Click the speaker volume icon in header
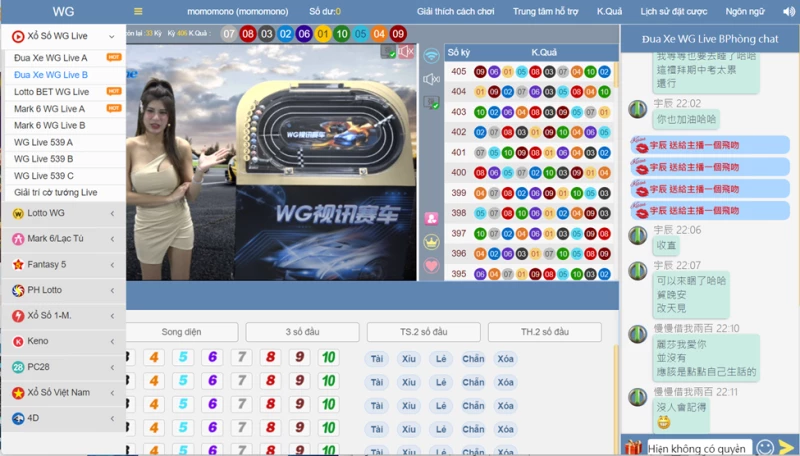The height and width of the screenshot is (456, 800). [789, 11]
